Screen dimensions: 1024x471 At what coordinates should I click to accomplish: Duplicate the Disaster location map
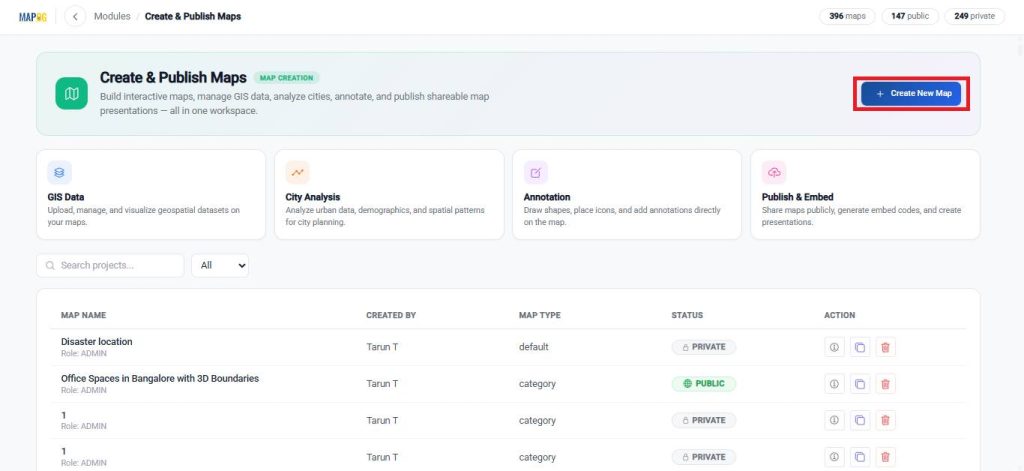click(x=860, y=348)
